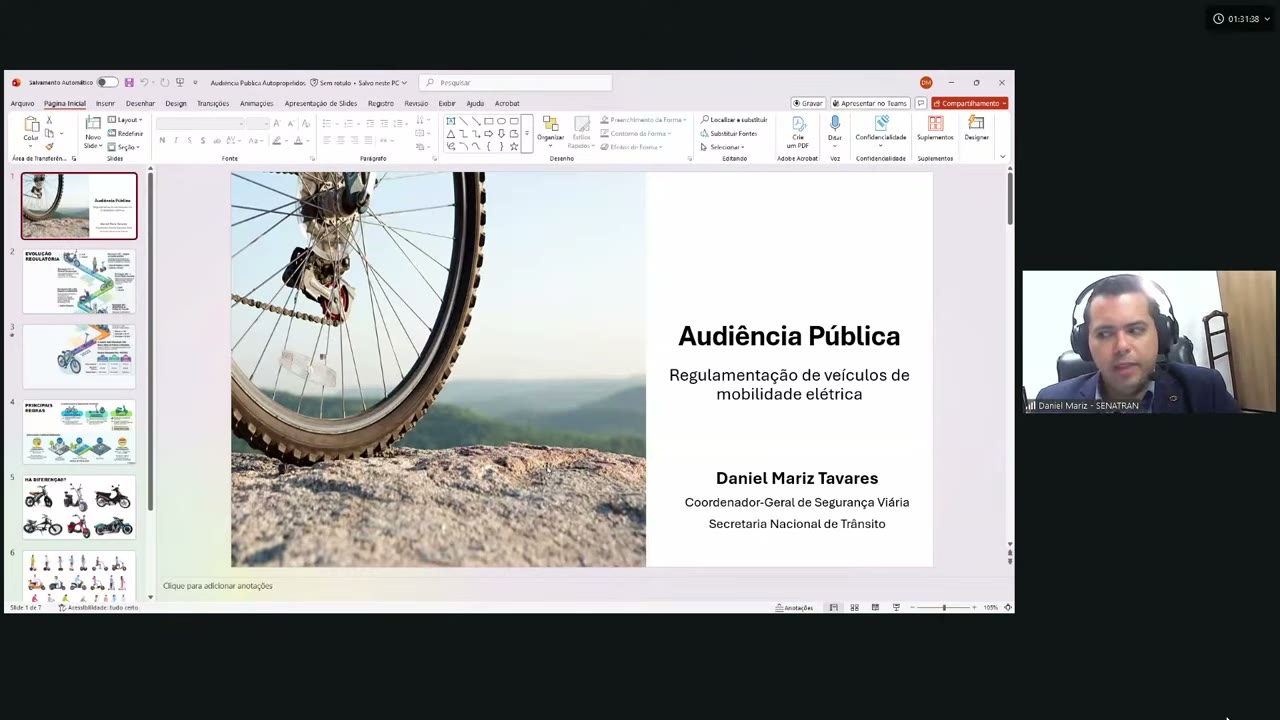Click the Undo arrow in the title bar
The width and height of the screenshot is (1280, 720).
[x=144, y=83]
